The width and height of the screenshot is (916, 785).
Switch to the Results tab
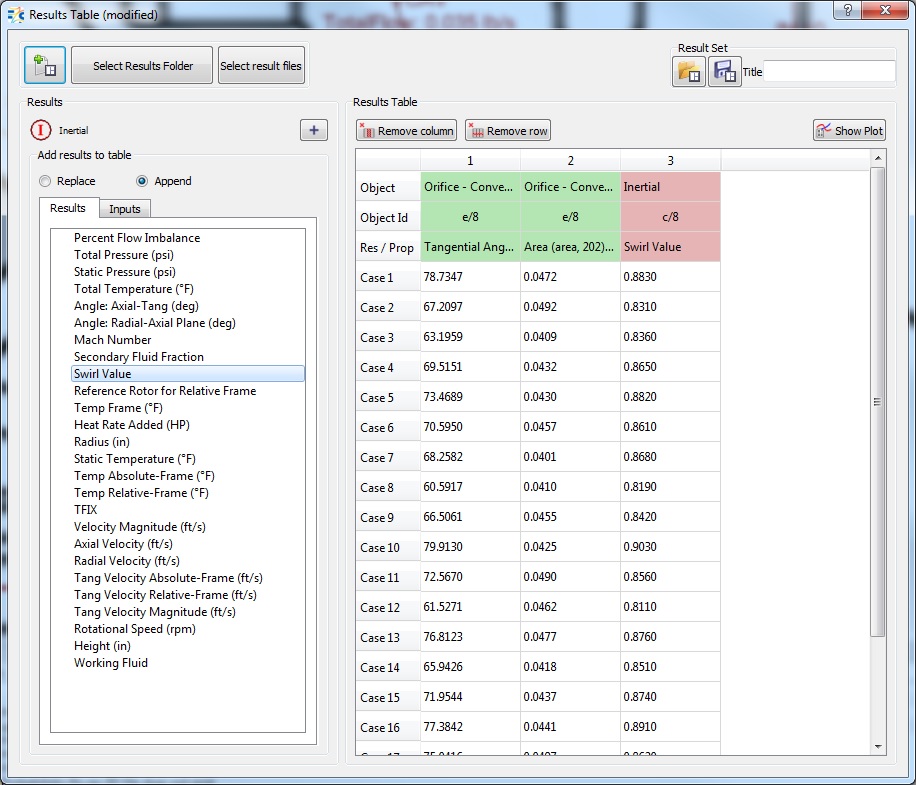click(x=68, y=208)
